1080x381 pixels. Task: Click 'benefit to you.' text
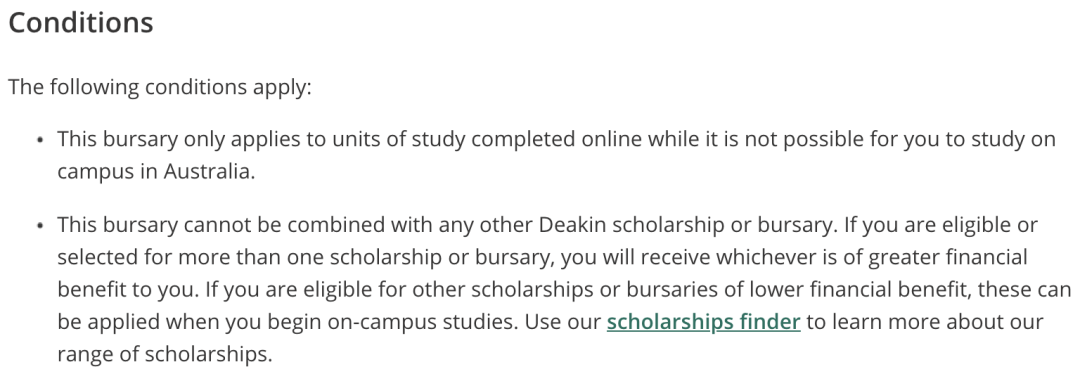128,289
